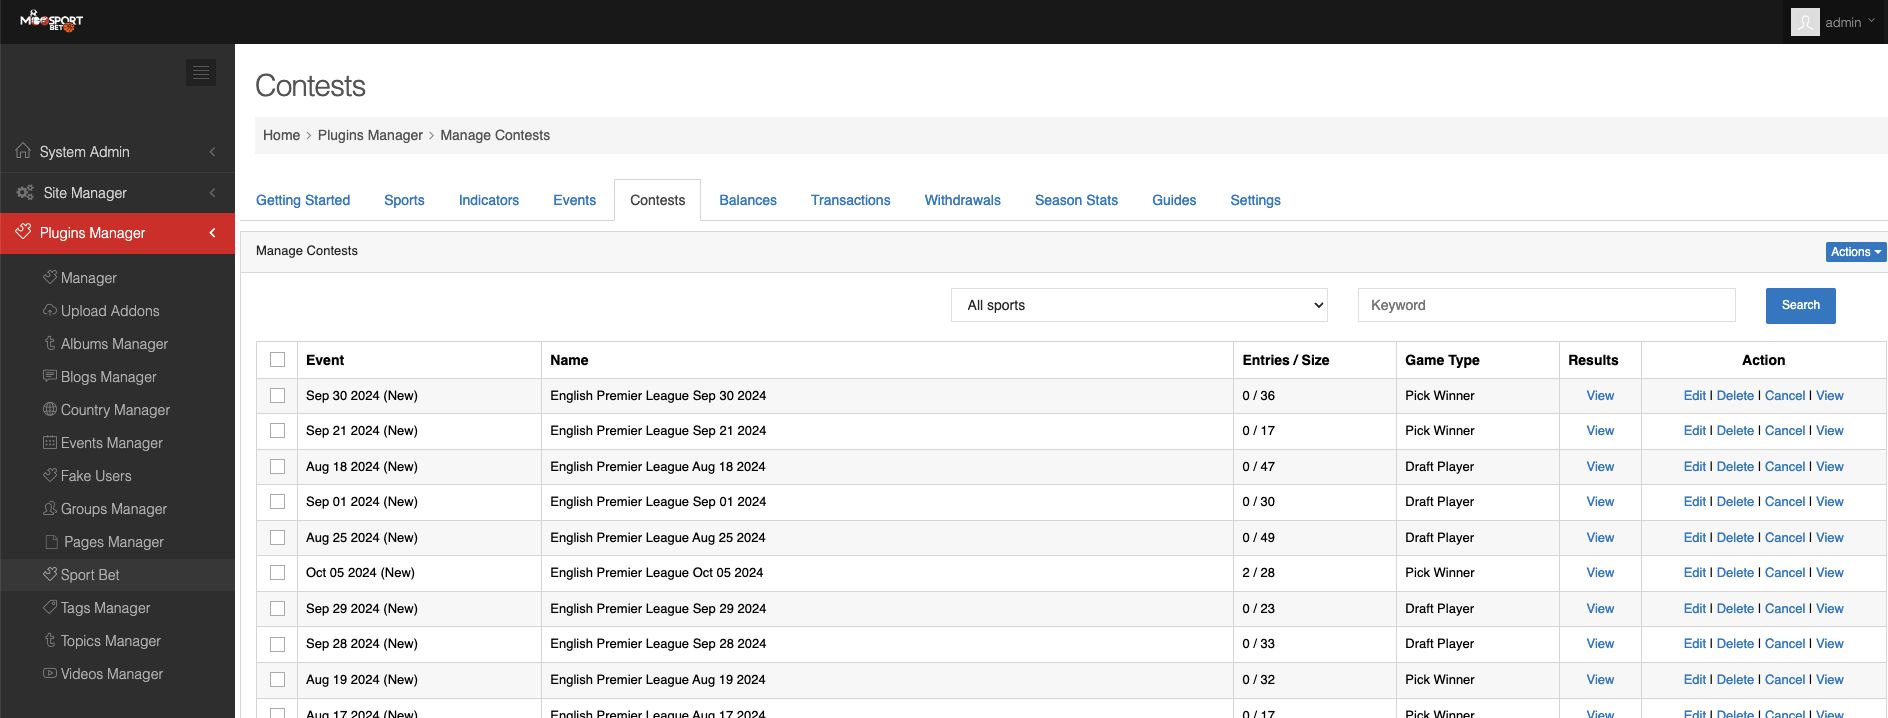Click the Tags Manager tag icon
Screen dimensions: 1888x718
click(50, 607)
